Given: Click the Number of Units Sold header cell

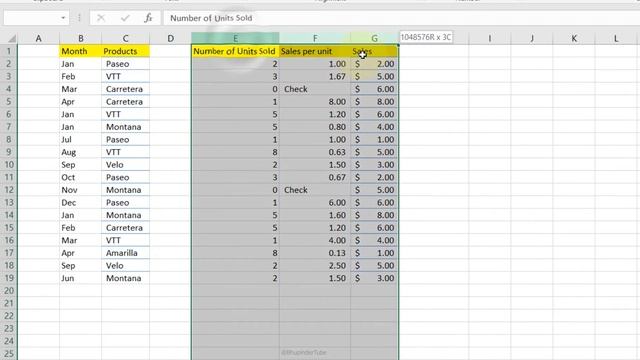Looking at the screenshot, I should tap(235, 51).
